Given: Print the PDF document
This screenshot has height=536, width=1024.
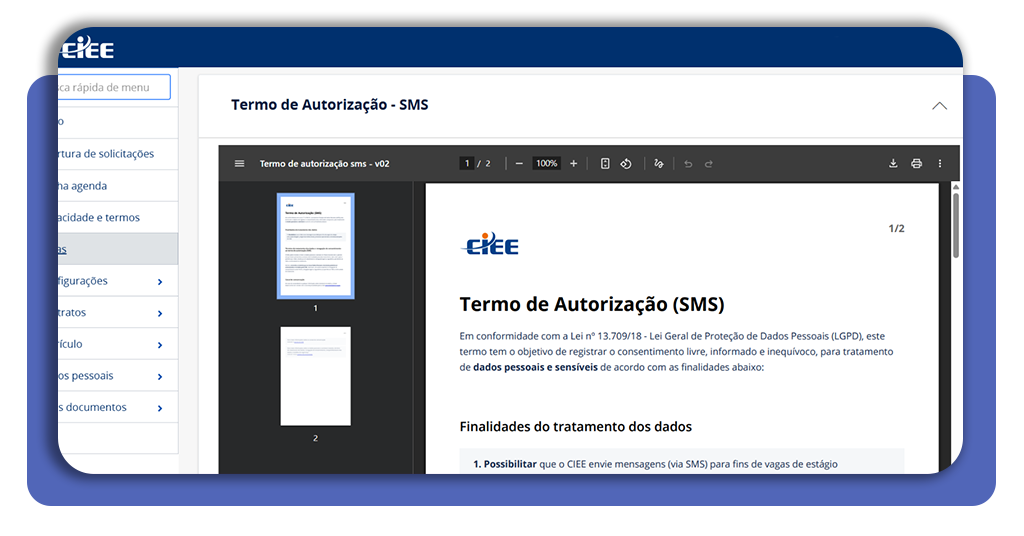Looking at the screenshot, I should pyautogui.click(x=916, y=164).
